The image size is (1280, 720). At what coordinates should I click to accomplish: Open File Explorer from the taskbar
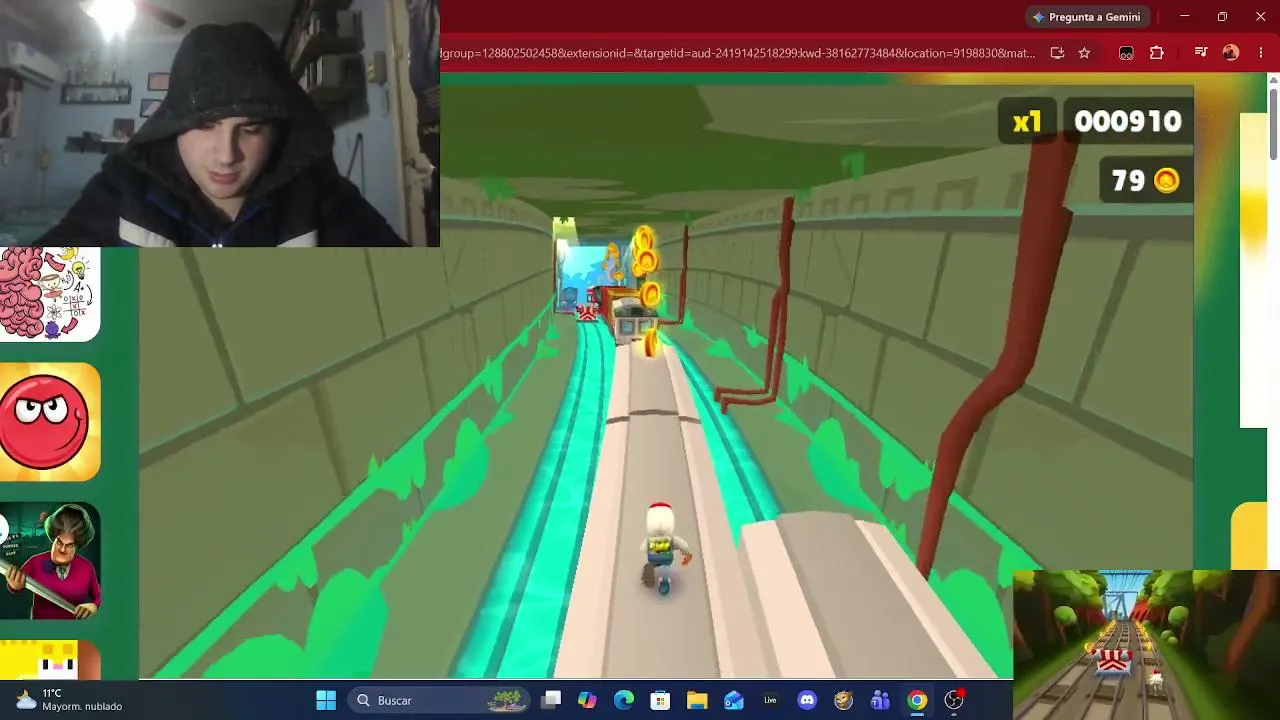tap(697, 700)
